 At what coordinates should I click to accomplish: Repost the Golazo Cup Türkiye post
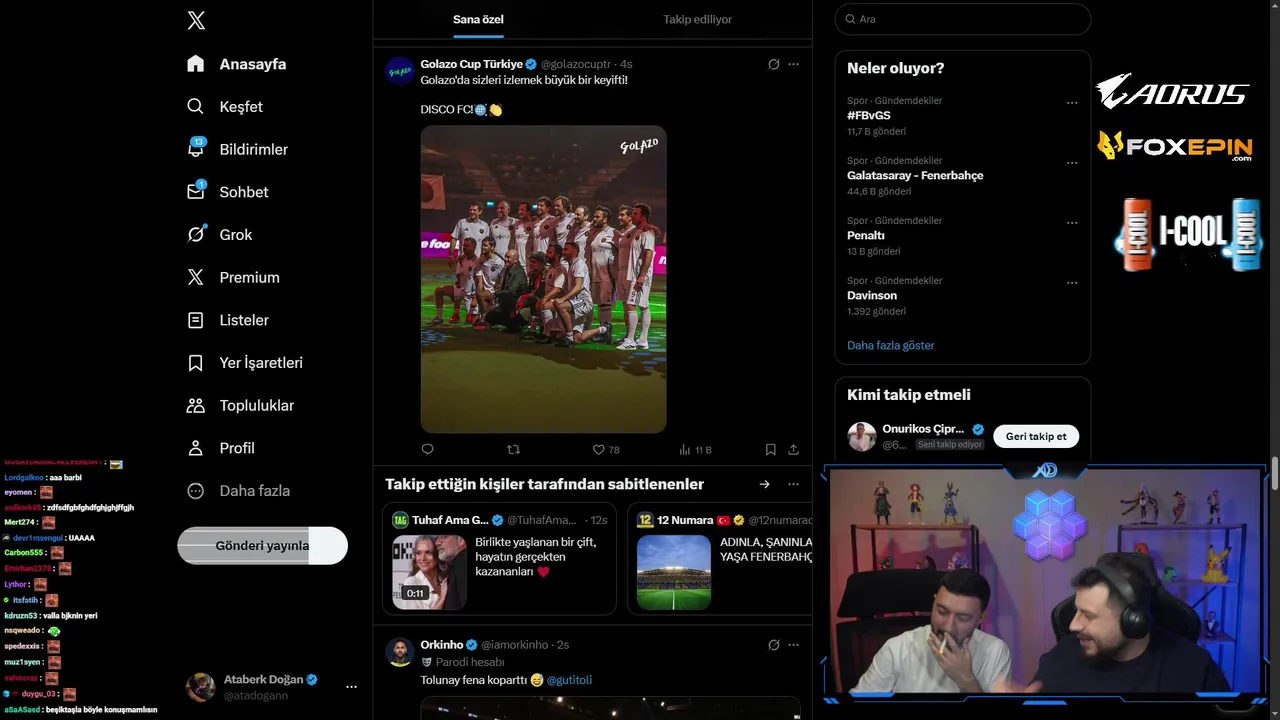click(514, 450)
